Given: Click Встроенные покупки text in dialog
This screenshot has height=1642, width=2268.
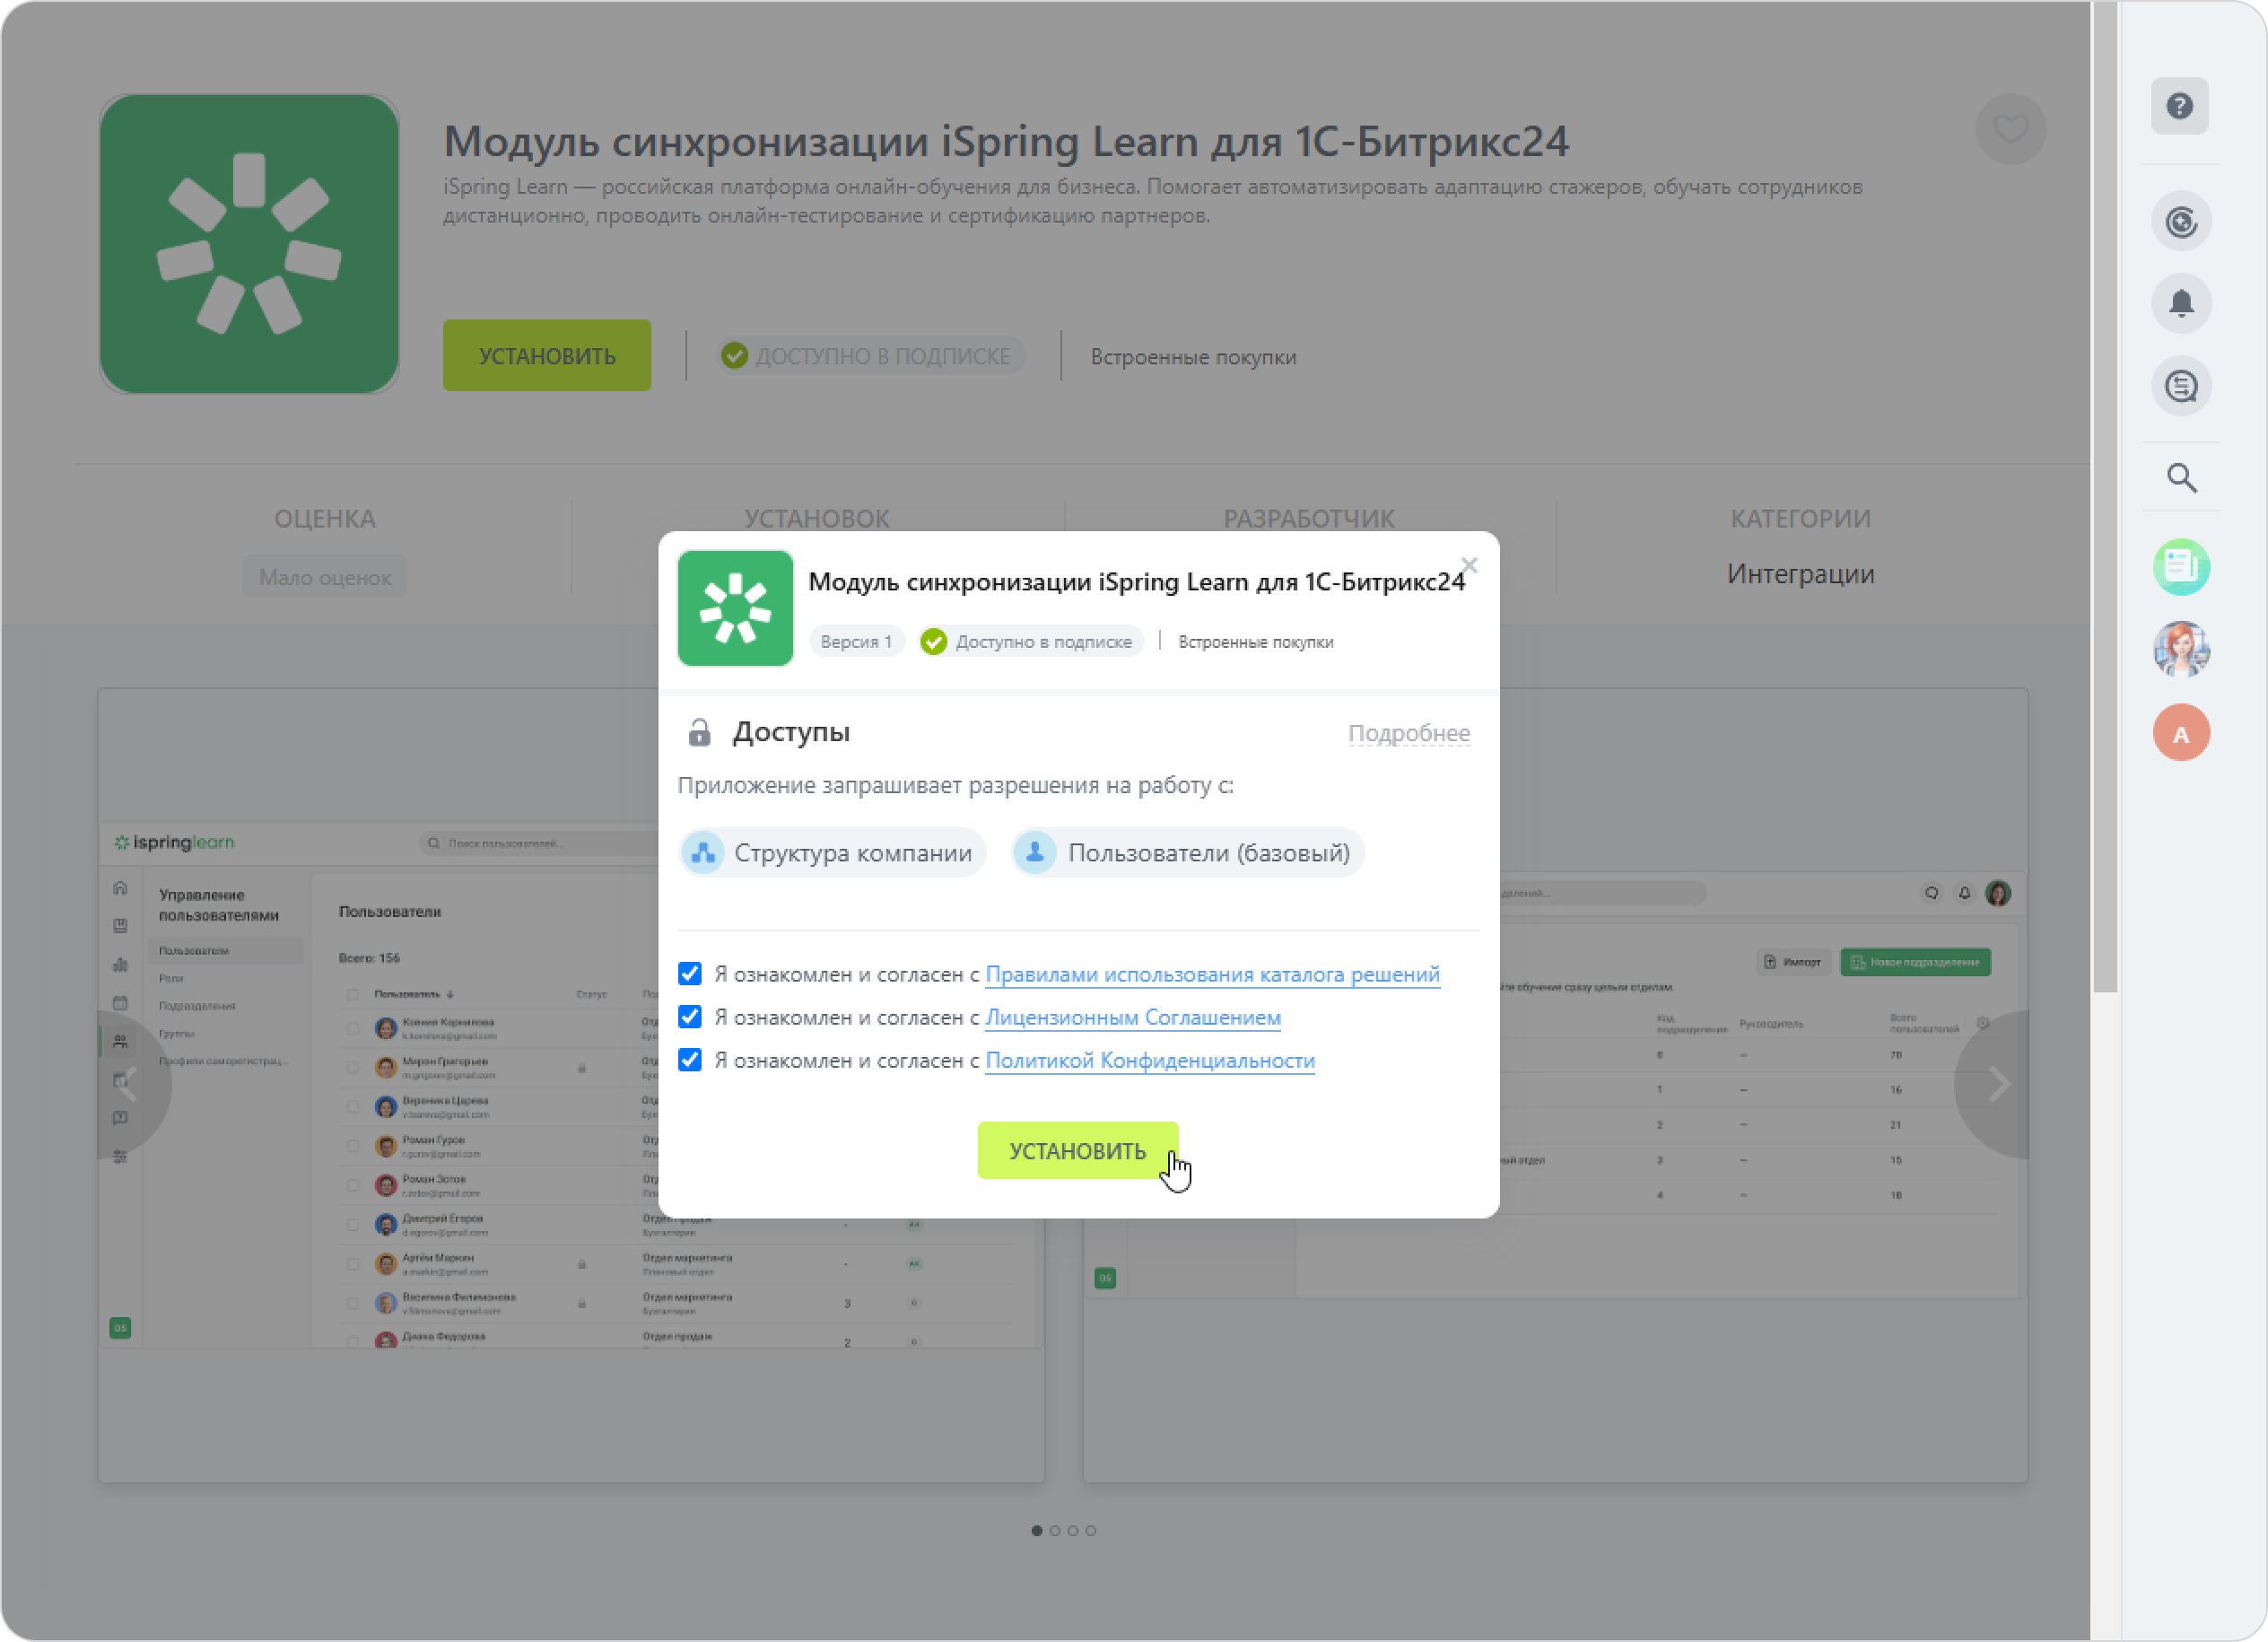Looking at the screenshot, I should click(1255, 642).
